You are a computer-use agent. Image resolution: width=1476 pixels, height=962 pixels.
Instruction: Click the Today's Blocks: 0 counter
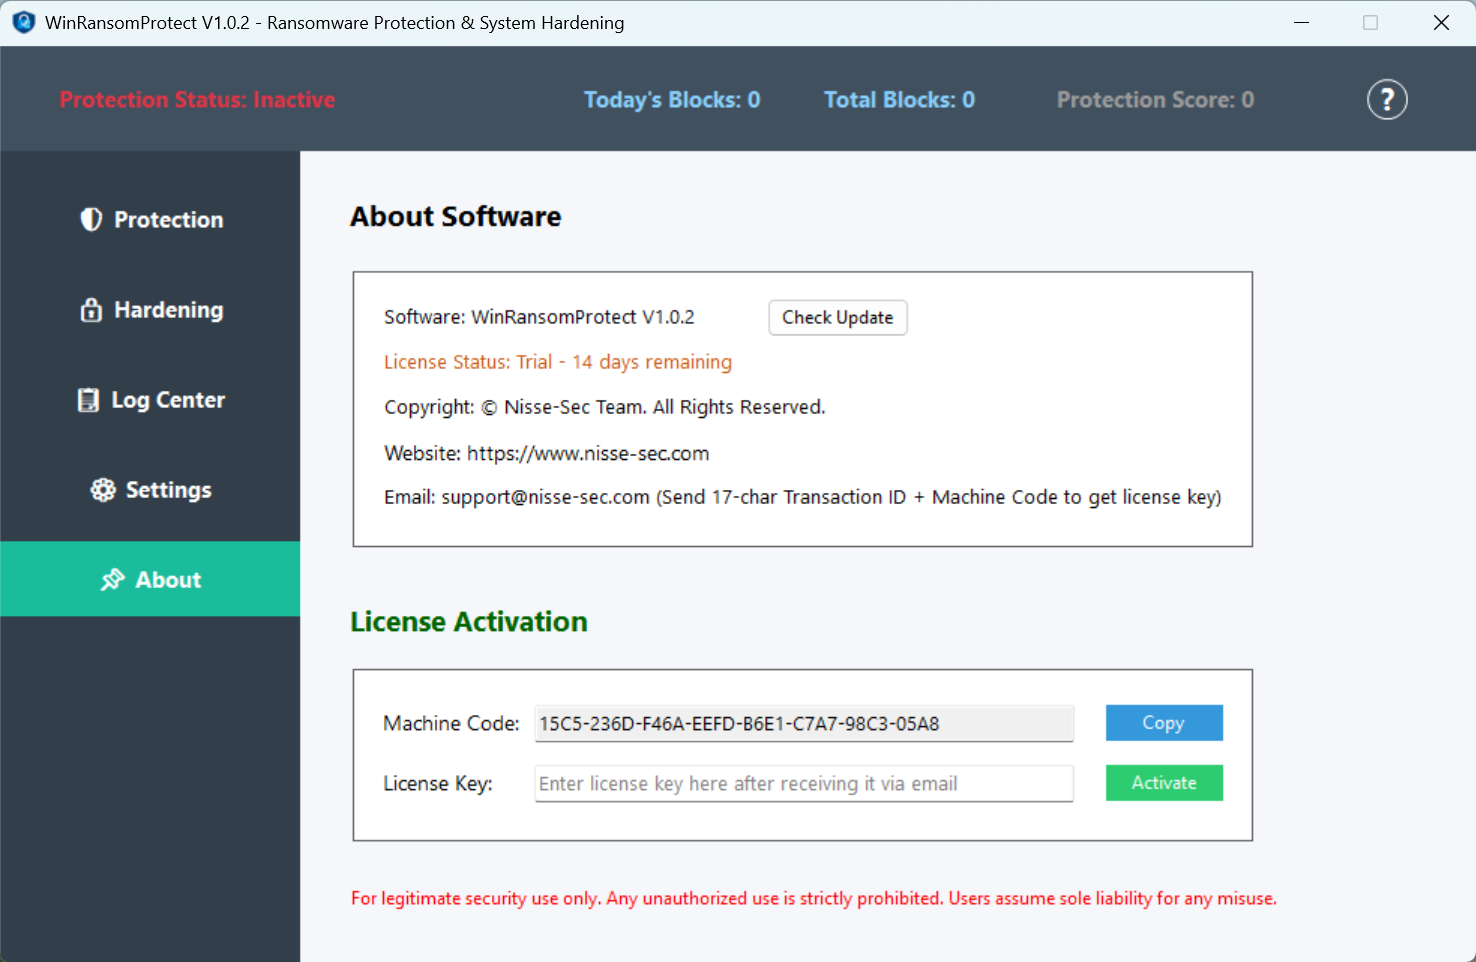[x=672, y=100]
